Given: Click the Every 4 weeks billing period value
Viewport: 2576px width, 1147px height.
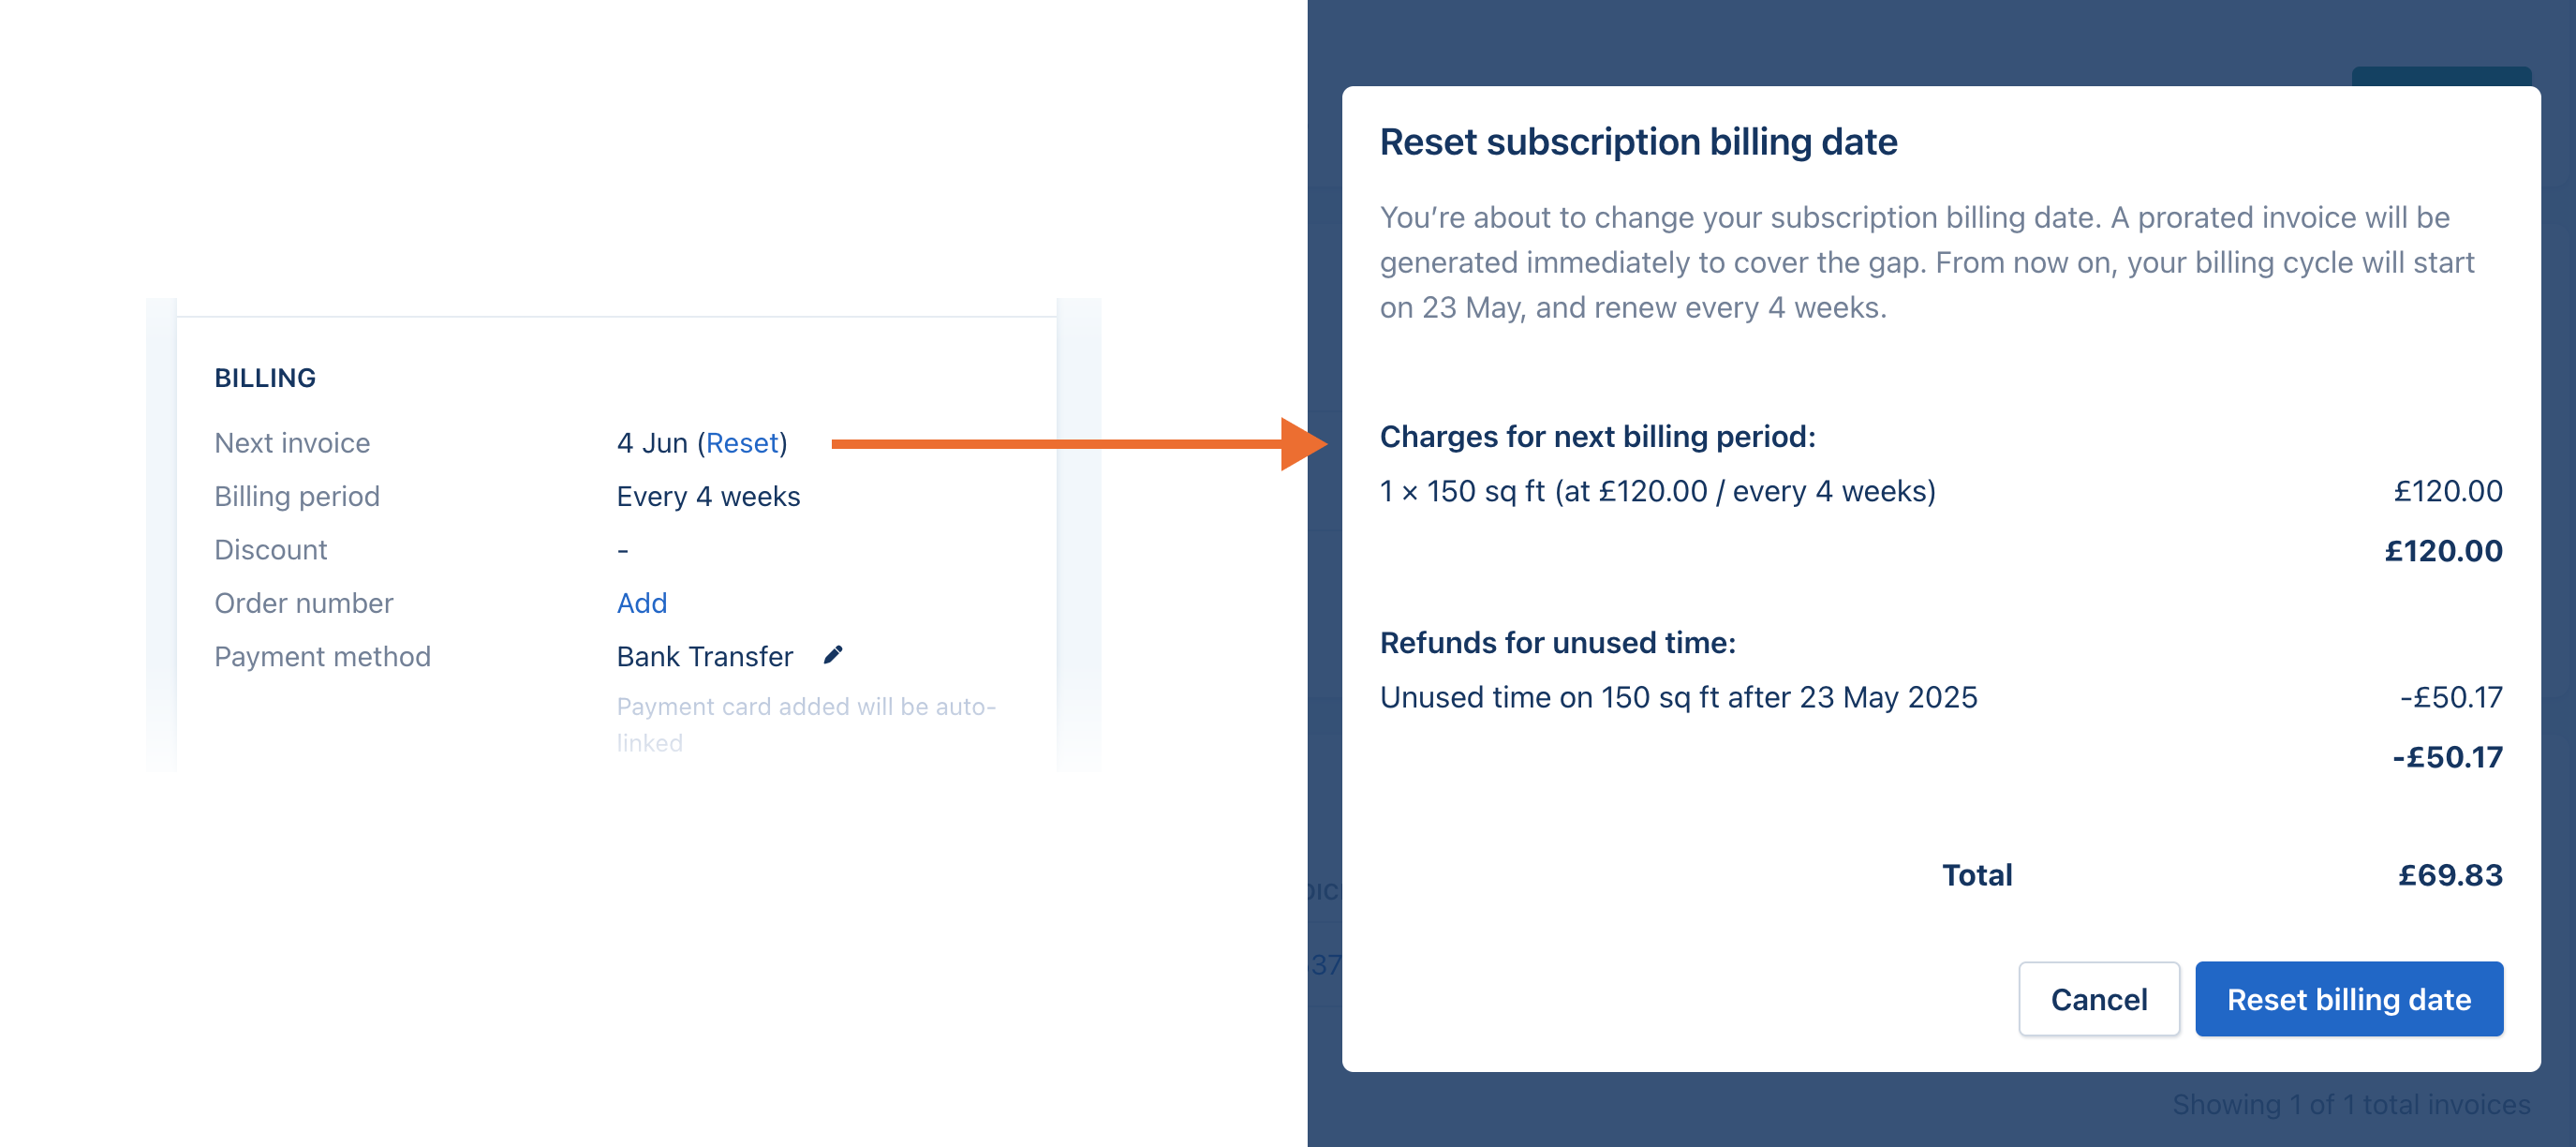Looking at the screenshot, I should [x=707, y=497].
